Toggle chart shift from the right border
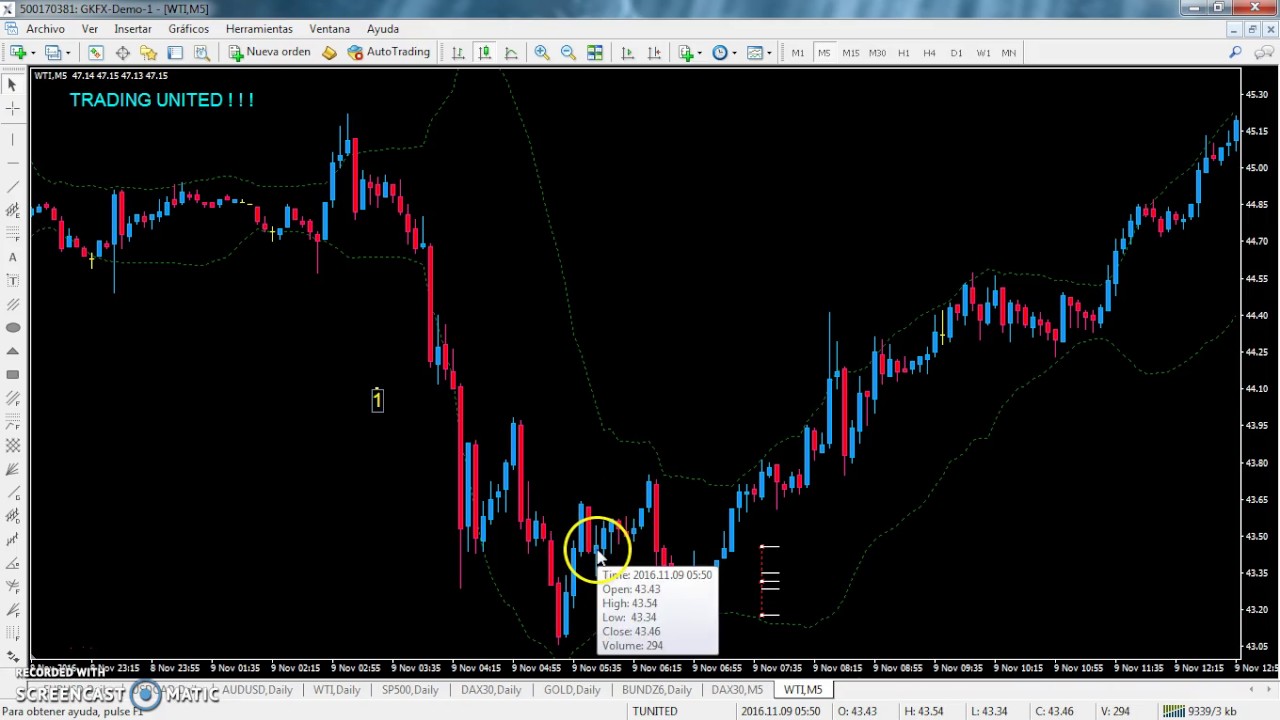 tap(654, 53)
